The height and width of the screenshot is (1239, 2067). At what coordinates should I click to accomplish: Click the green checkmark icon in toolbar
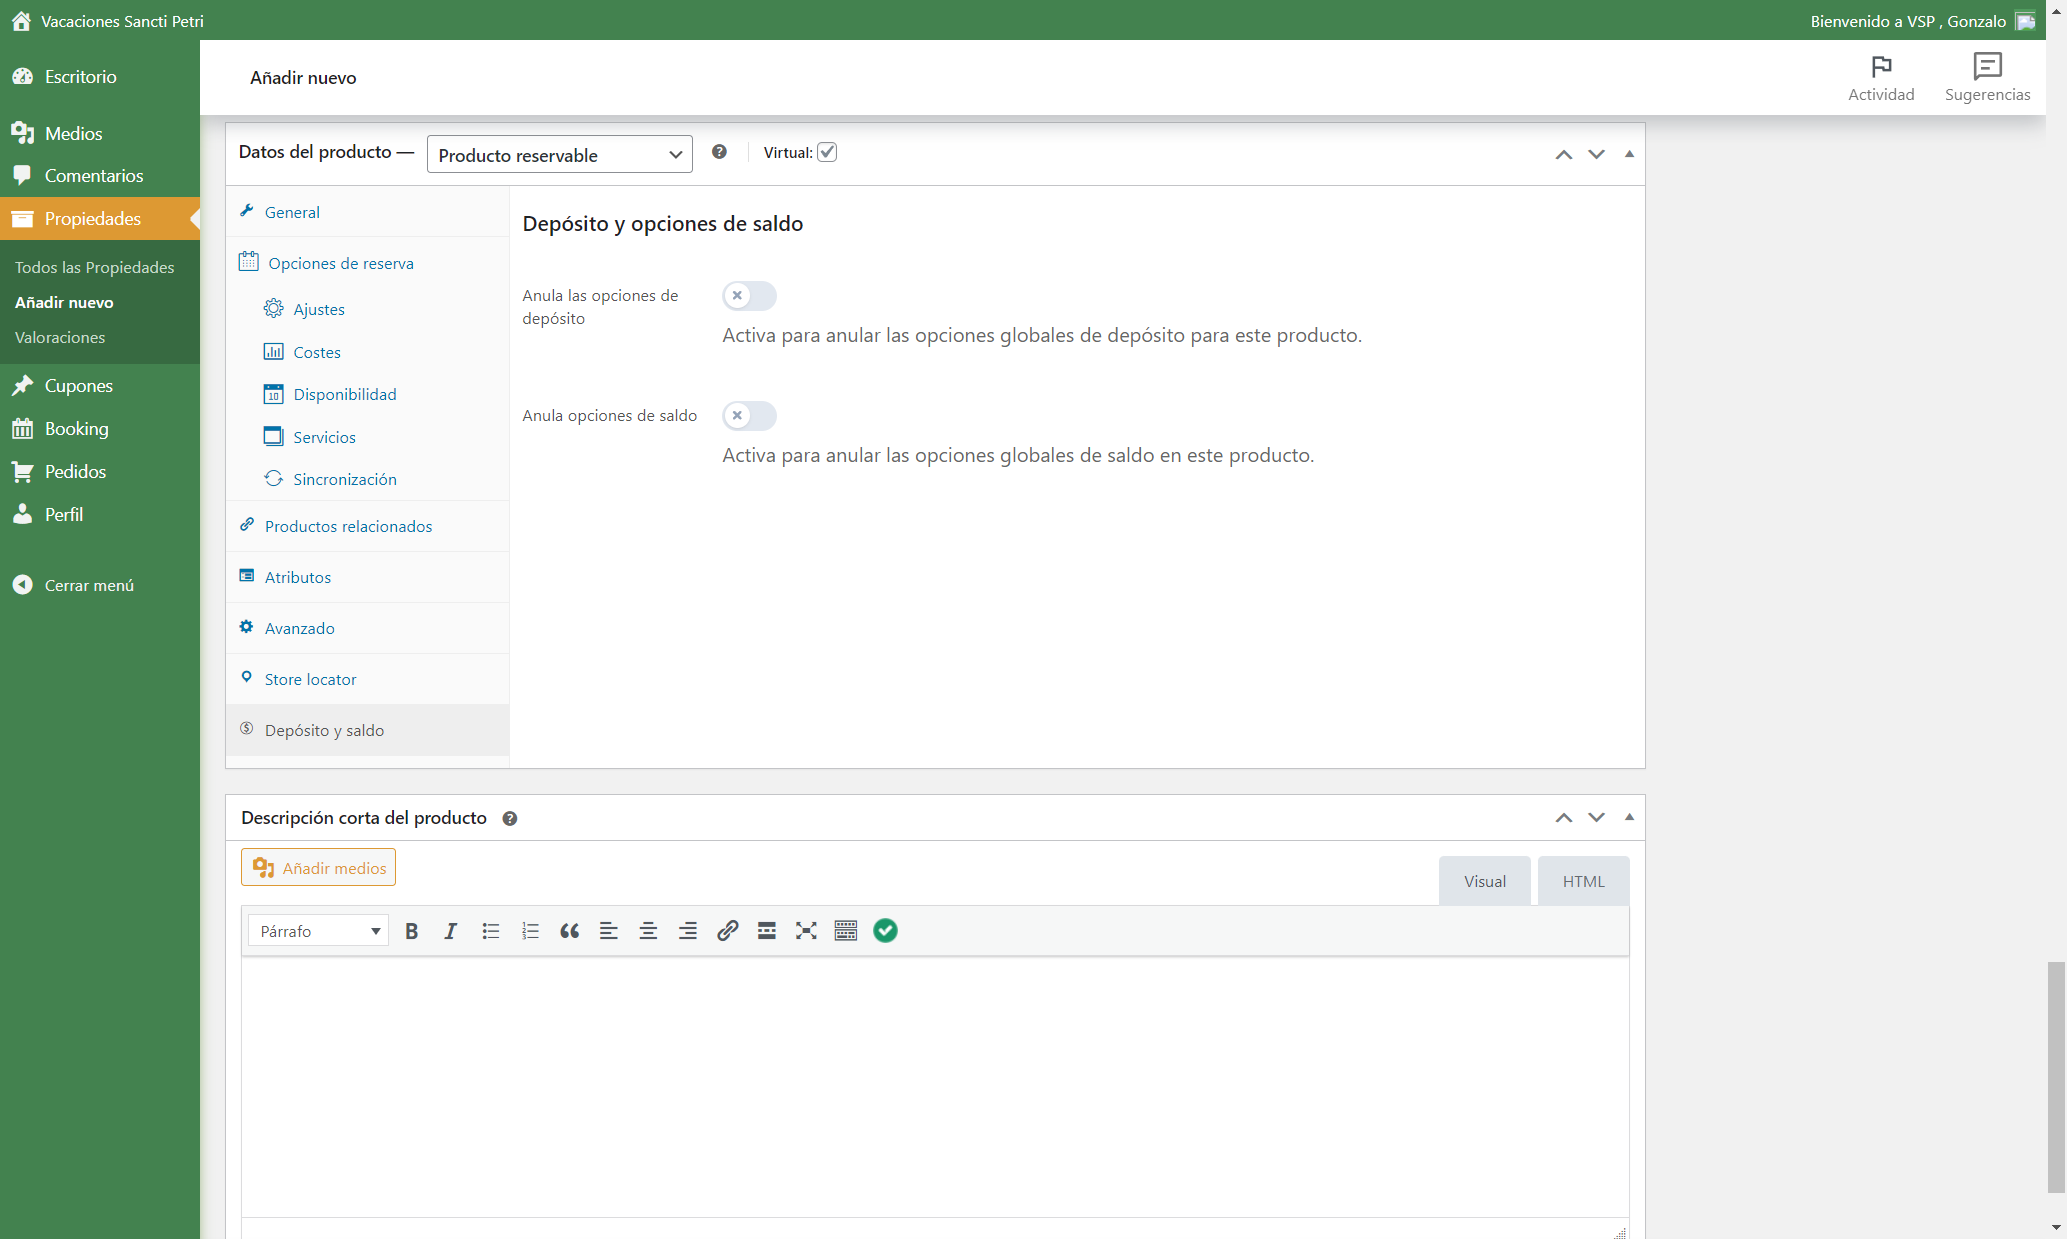(885, 931)
